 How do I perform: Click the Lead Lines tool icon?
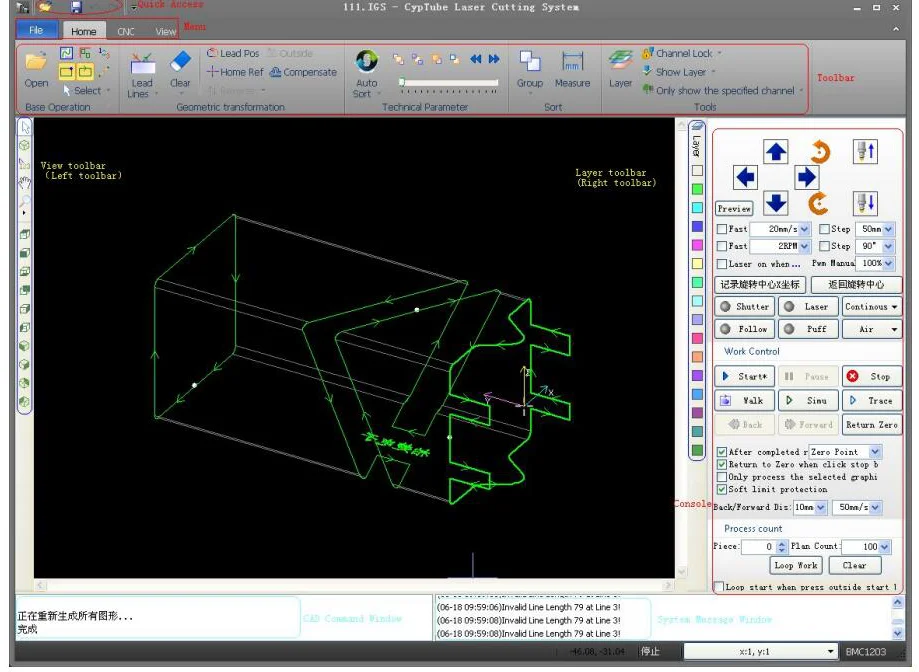point(142,65)
